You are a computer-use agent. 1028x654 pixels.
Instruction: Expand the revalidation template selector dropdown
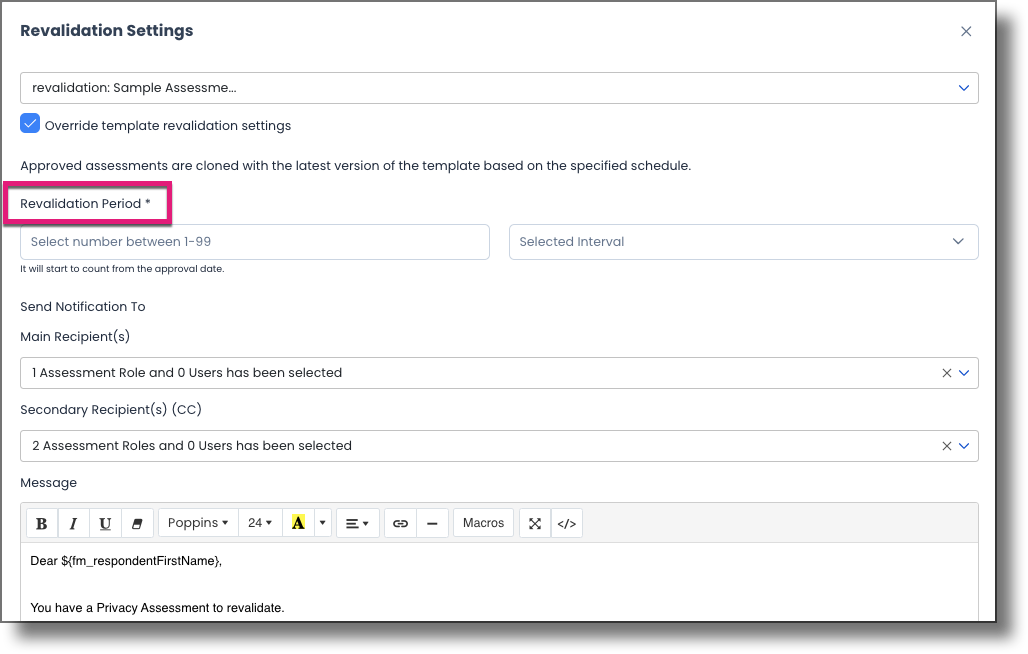point(963,88)
